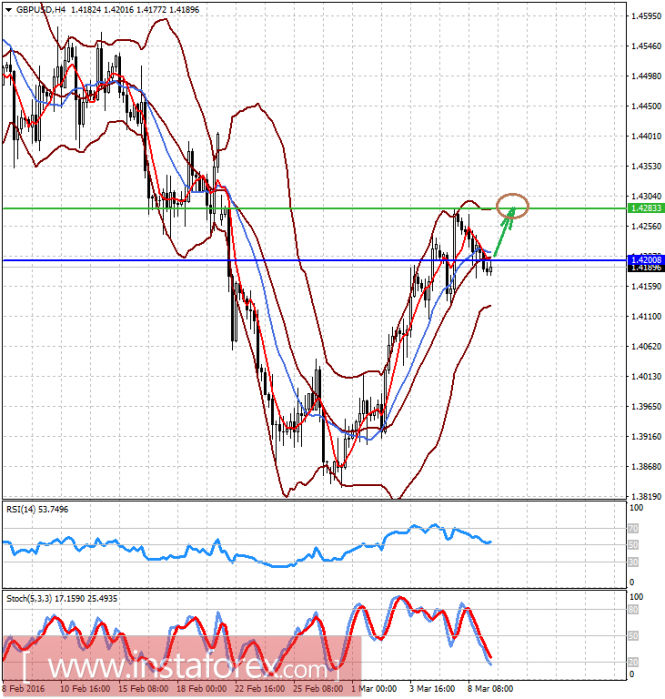Click the 22 Feb 16:00 time axis label
The width and height of the screenshot is (665, 699).
pyautogui.click(x=259, y=688)
